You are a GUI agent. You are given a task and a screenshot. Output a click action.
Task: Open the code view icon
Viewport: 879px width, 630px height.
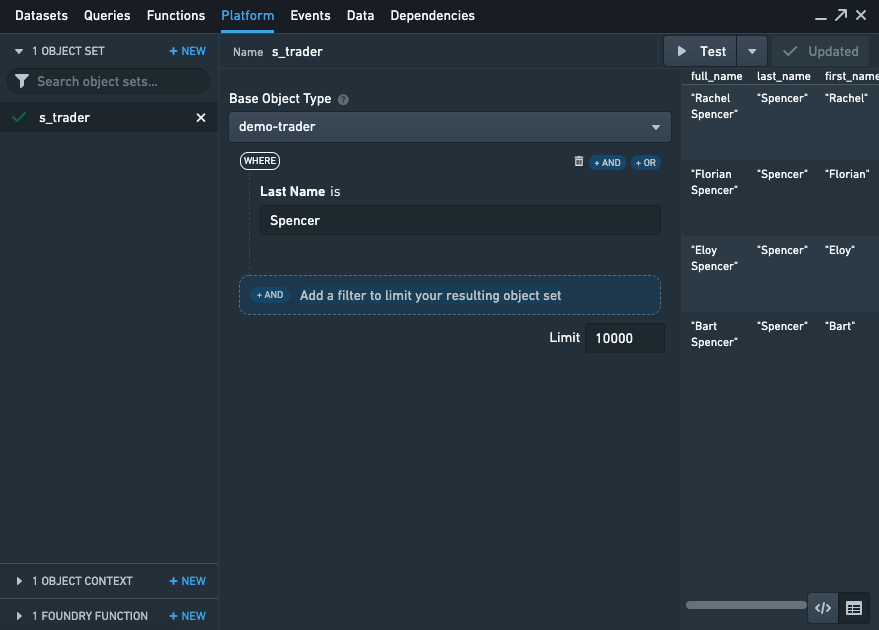823,608
